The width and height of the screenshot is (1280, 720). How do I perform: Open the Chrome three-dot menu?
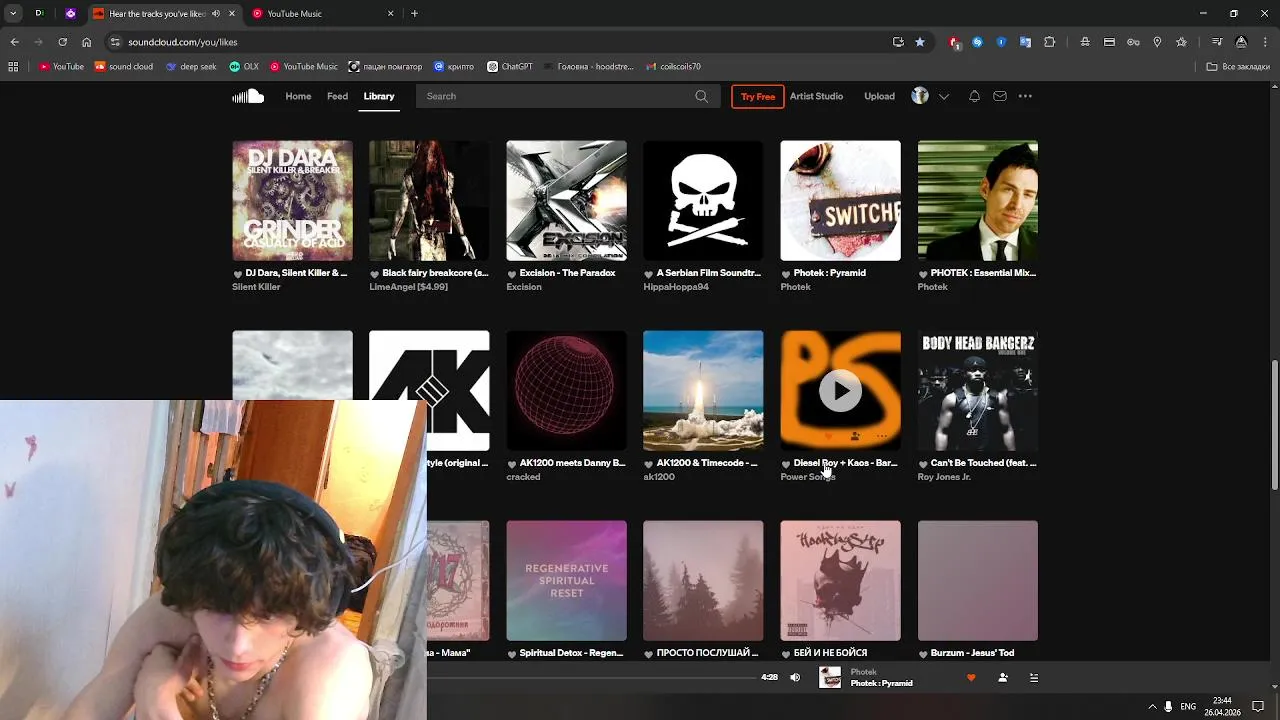[x=1265, y=42]
